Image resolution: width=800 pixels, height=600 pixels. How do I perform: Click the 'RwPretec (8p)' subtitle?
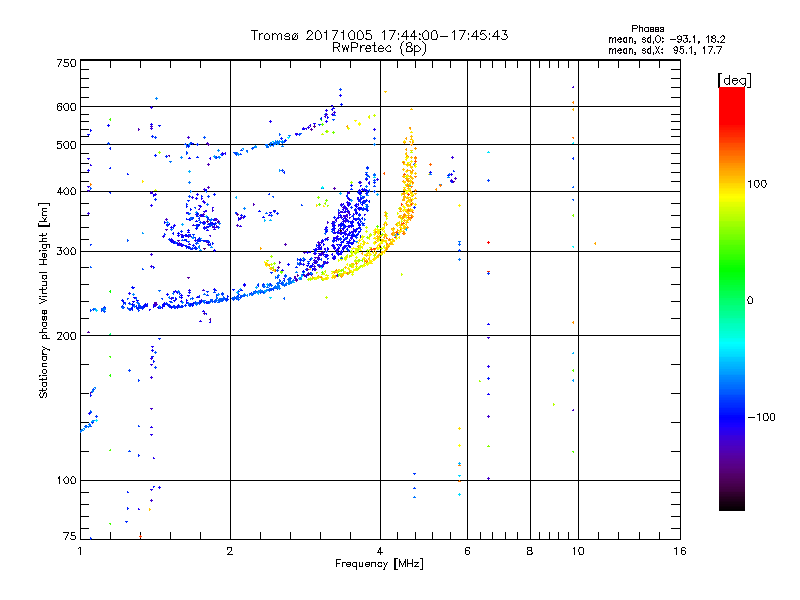(379, 48)
